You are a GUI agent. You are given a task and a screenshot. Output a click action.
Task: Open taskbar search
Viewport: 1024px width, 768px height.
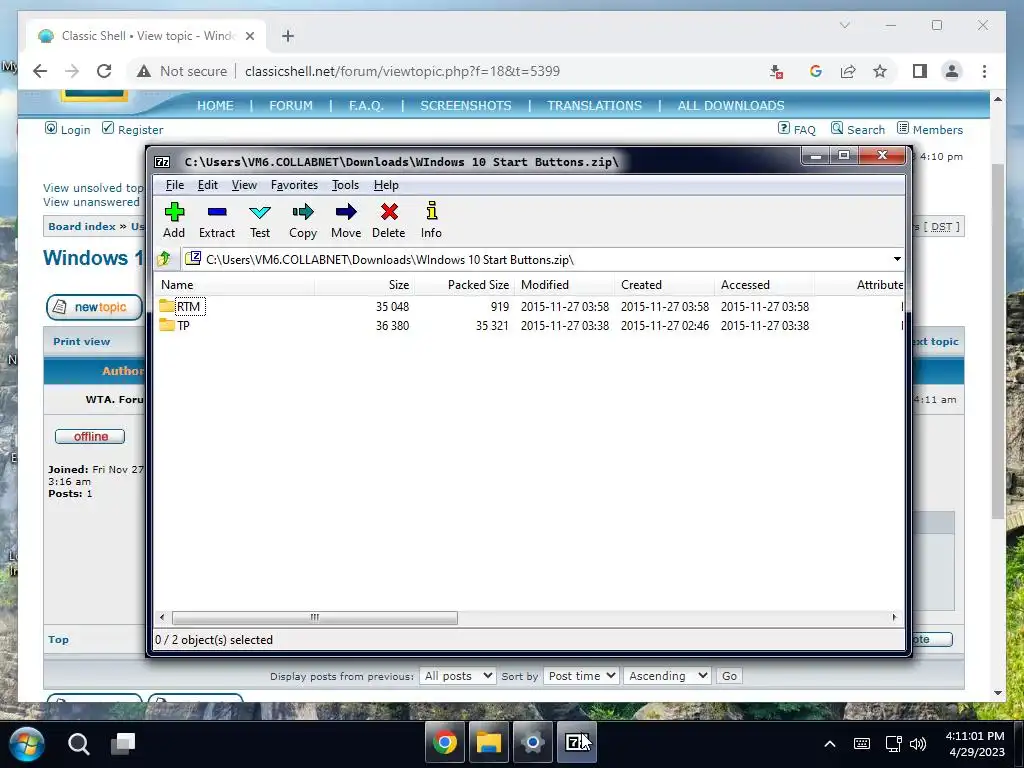(78, 743)
